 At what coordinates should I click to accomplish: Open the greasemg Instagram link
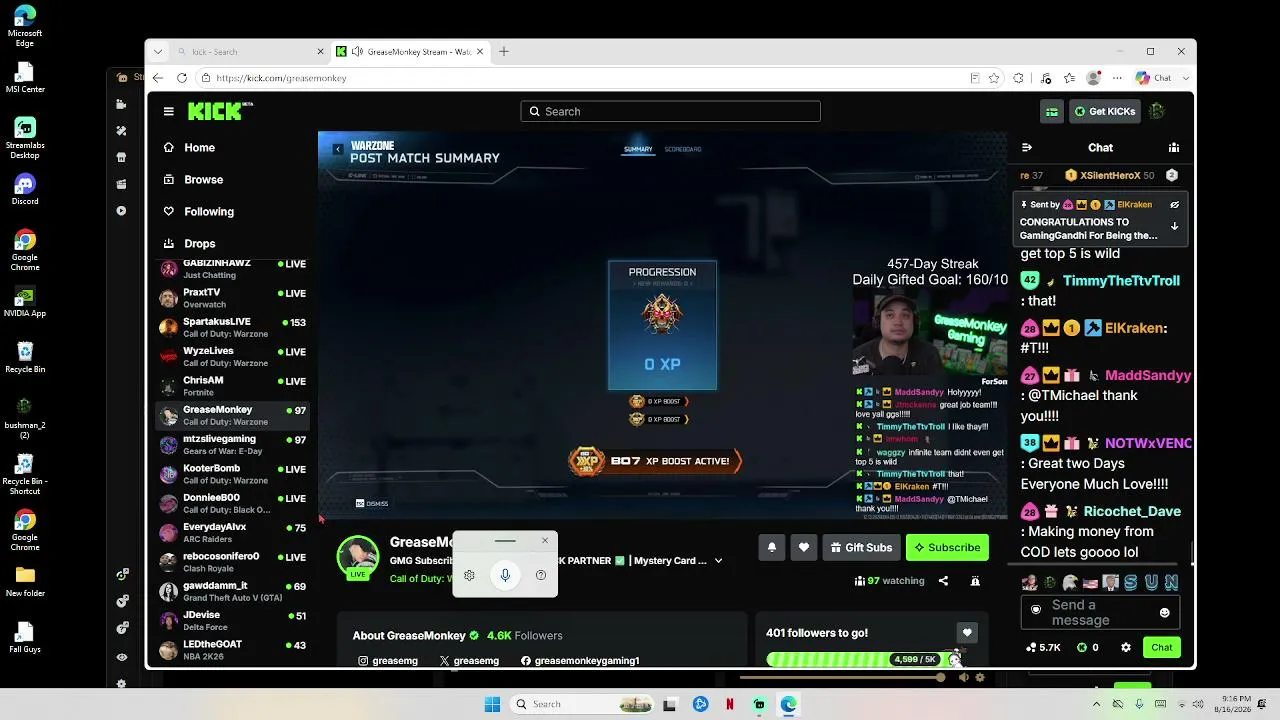tap(387, 661)
